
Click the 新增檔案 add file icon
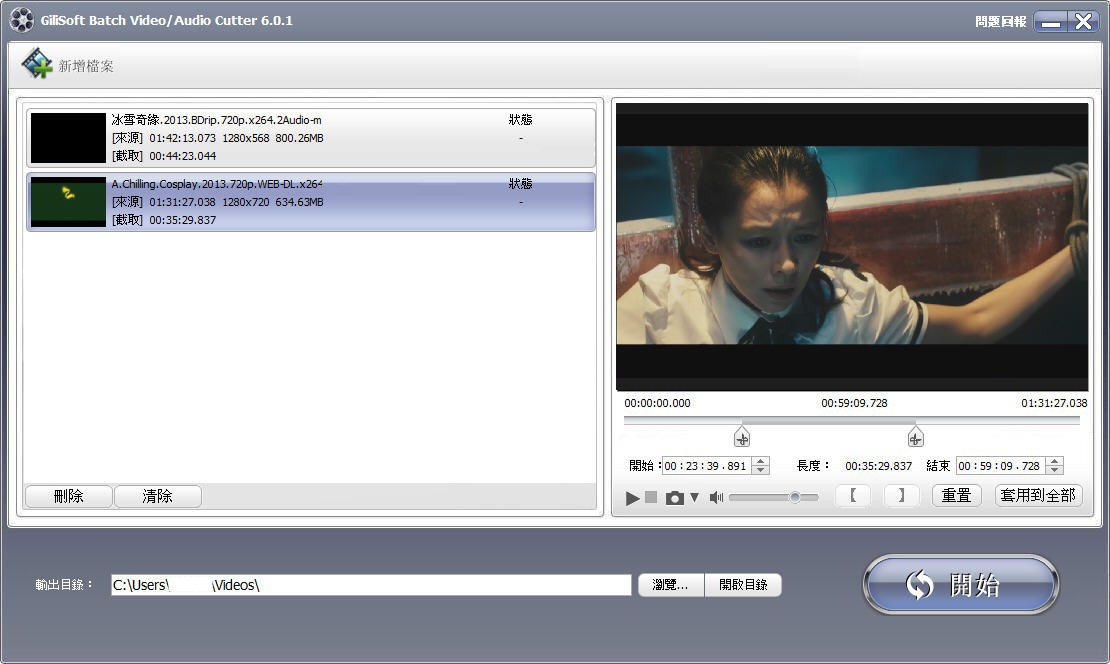[37, 64]
